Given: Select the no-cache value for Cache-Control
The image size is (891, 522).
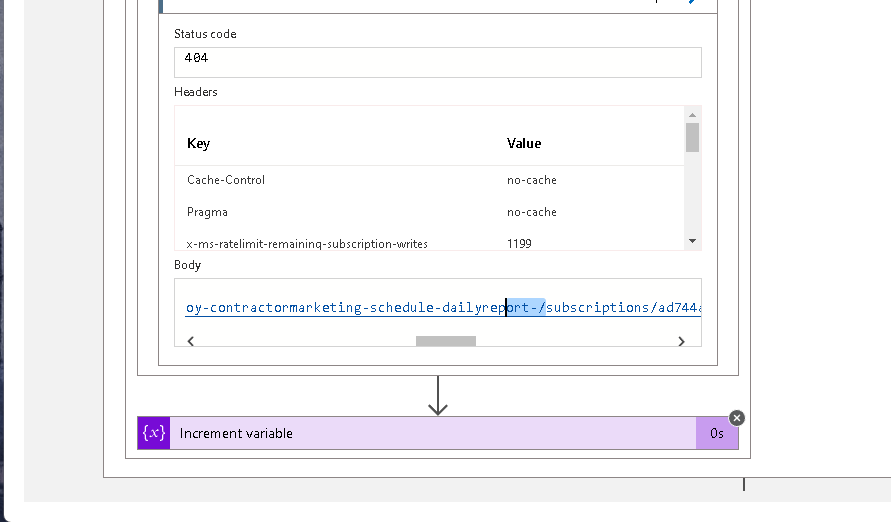Looking at the screenshot, I should pyautogui.click(x=532, y=180).
